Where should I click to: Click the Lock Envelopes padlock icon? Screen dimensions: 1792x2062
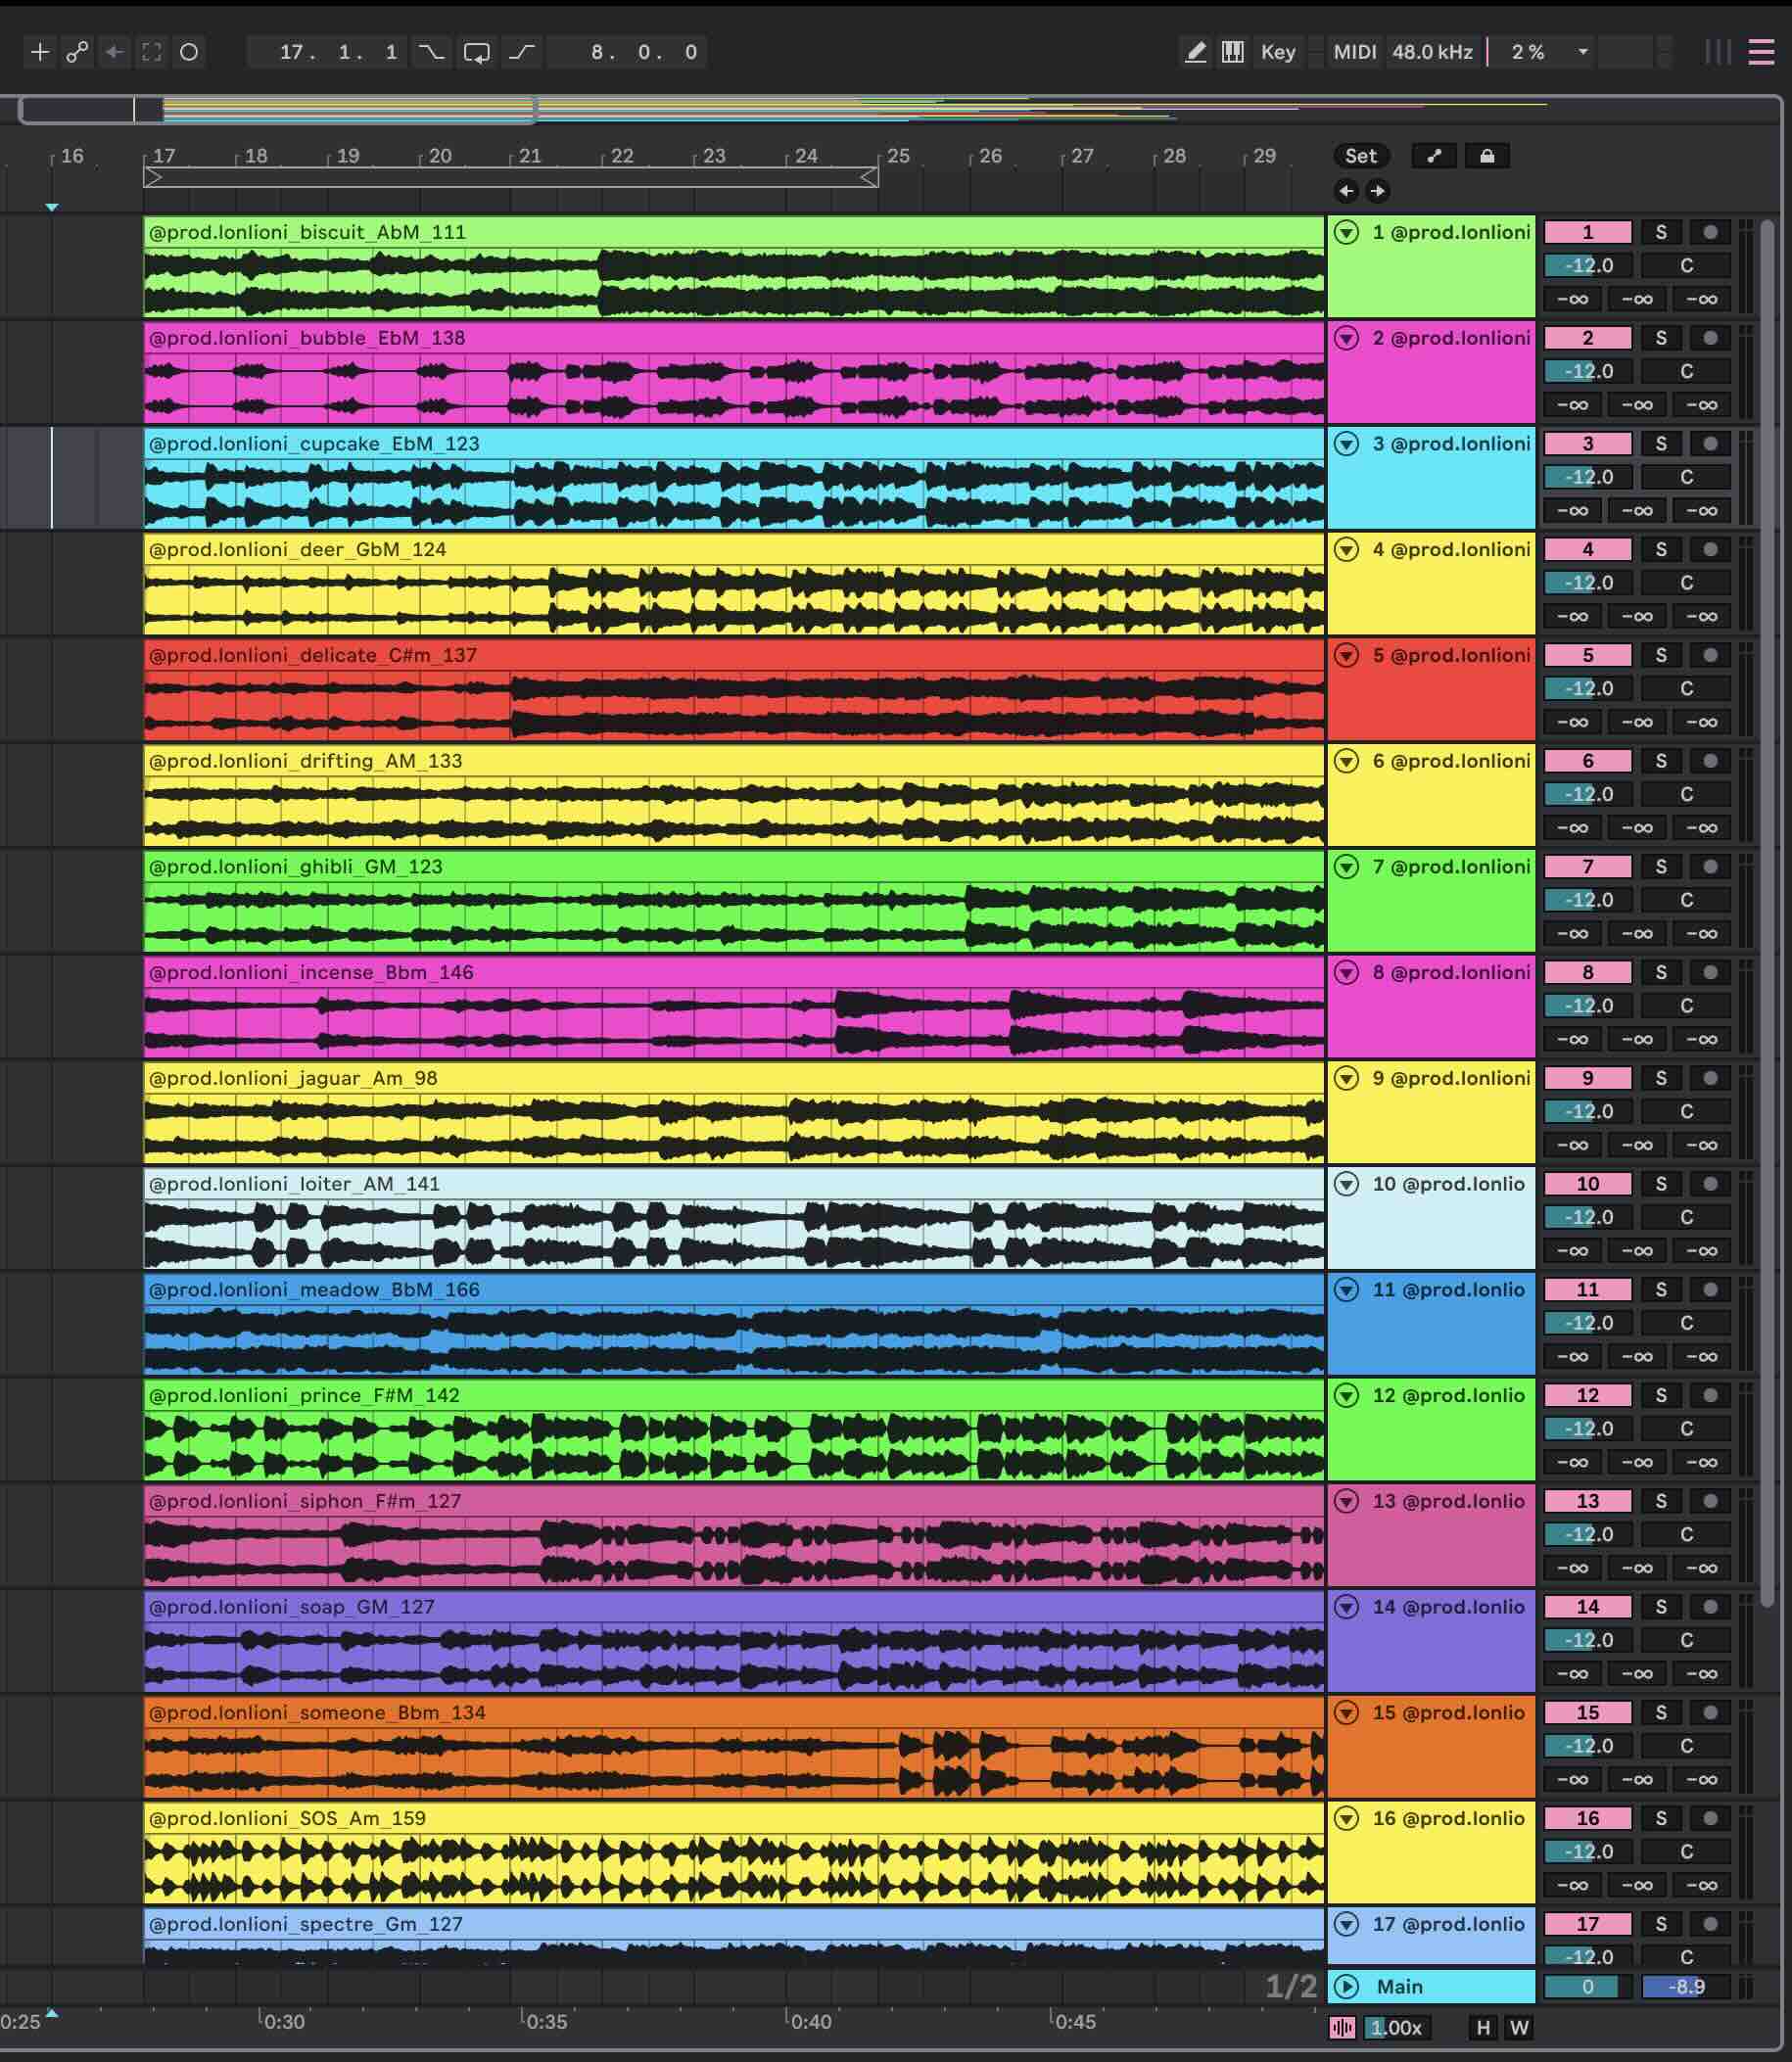point(1486,156)
